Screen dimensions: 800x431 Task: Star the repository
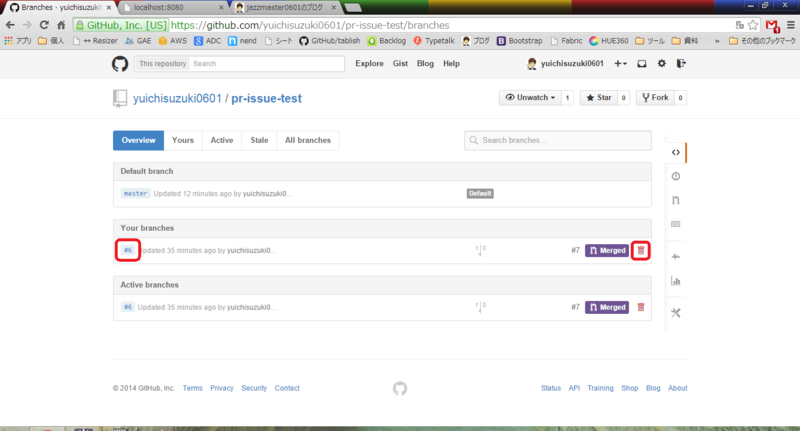[599, 97]
